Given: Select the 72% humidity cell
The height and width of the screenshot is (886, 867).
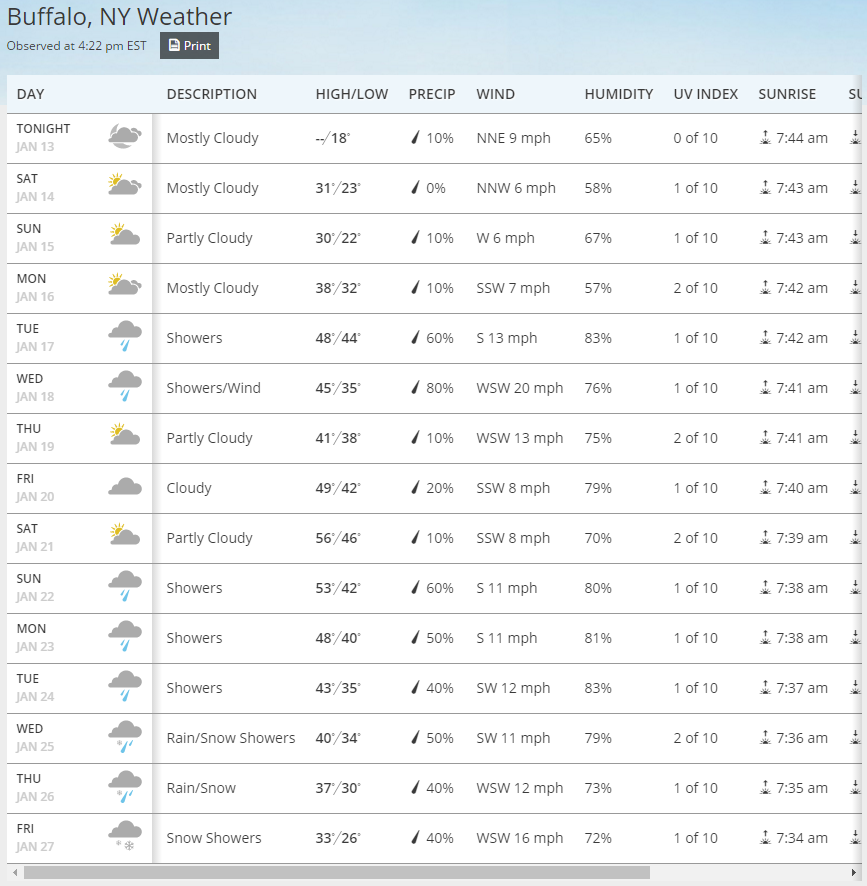Looking at the screenshot, I should (598, 837).
